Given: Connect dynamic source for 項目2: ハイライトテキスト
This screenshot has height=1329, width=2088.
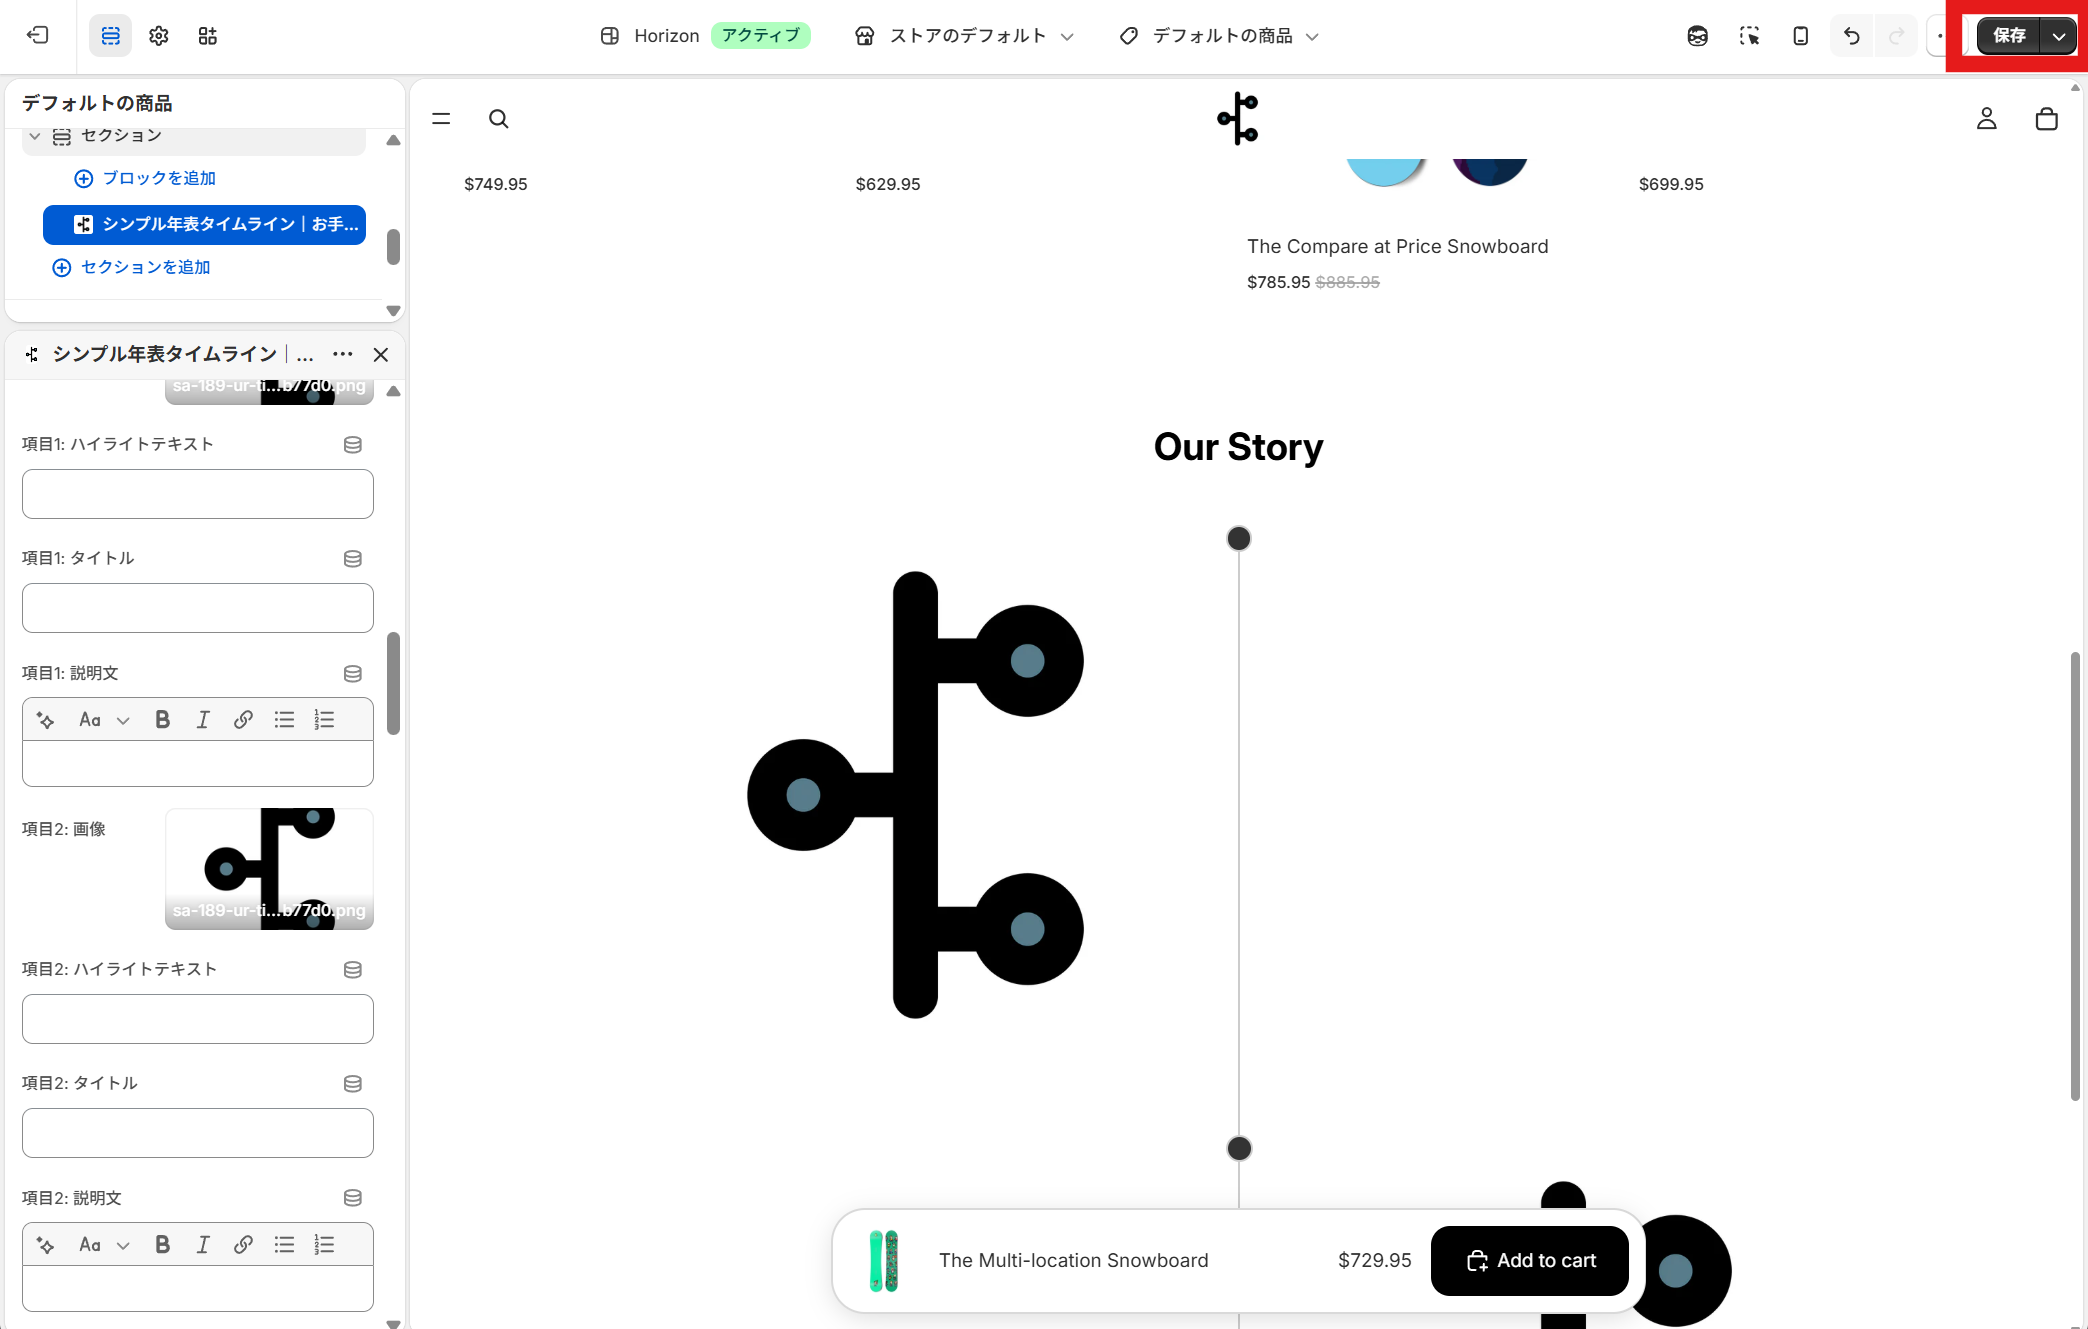Looking at the screenshot, I should point(353,970).
